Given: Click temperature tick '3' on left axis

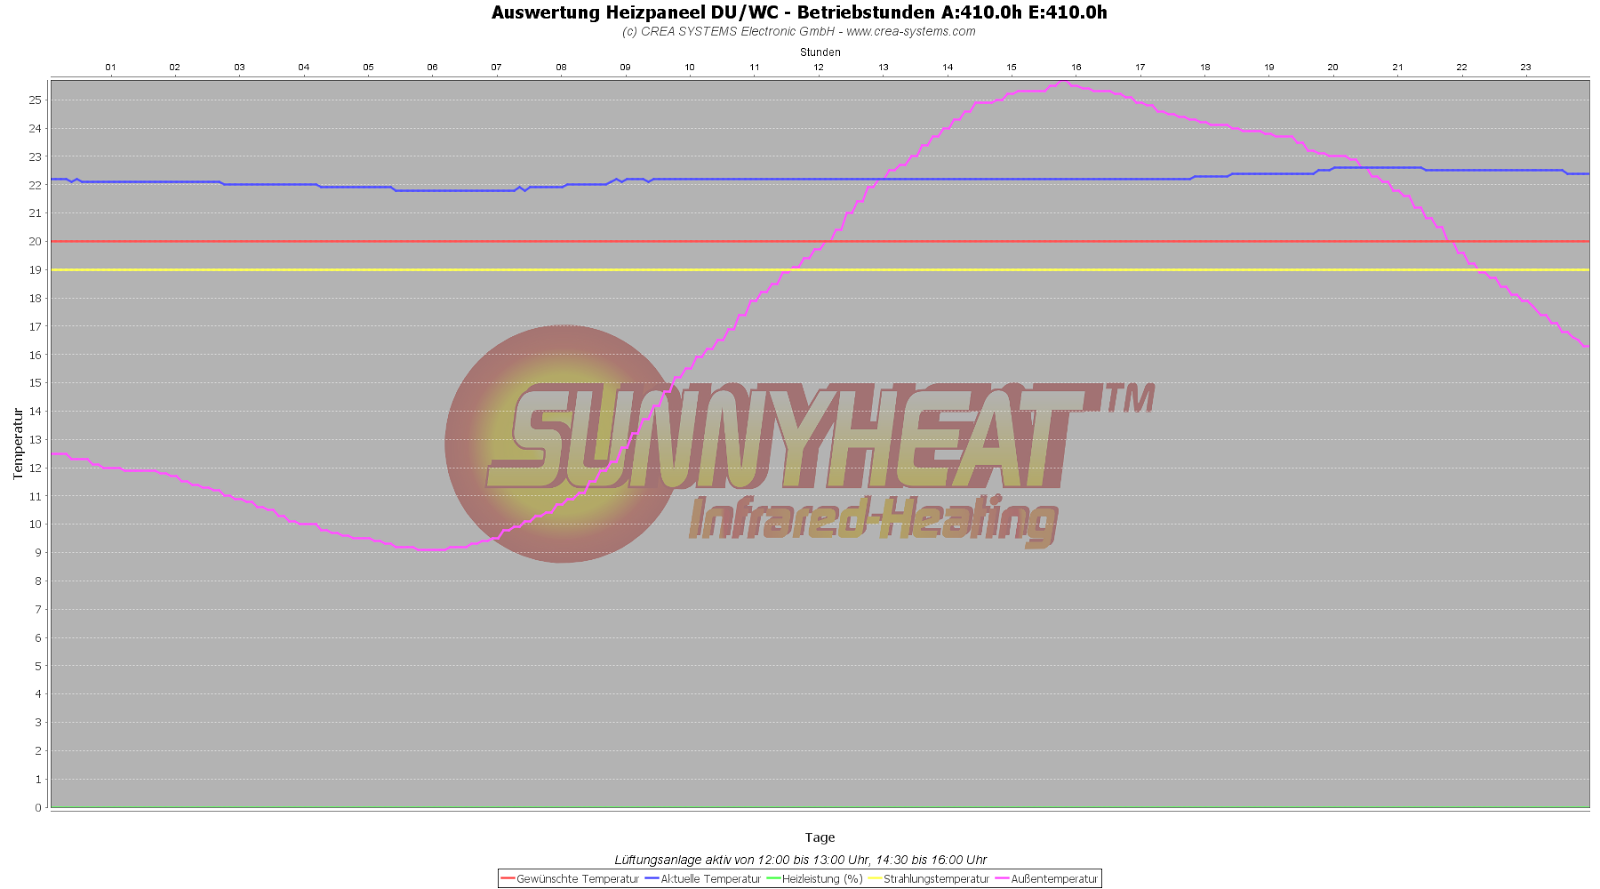Looking at the screenshot, I should (x=38, y=722).
